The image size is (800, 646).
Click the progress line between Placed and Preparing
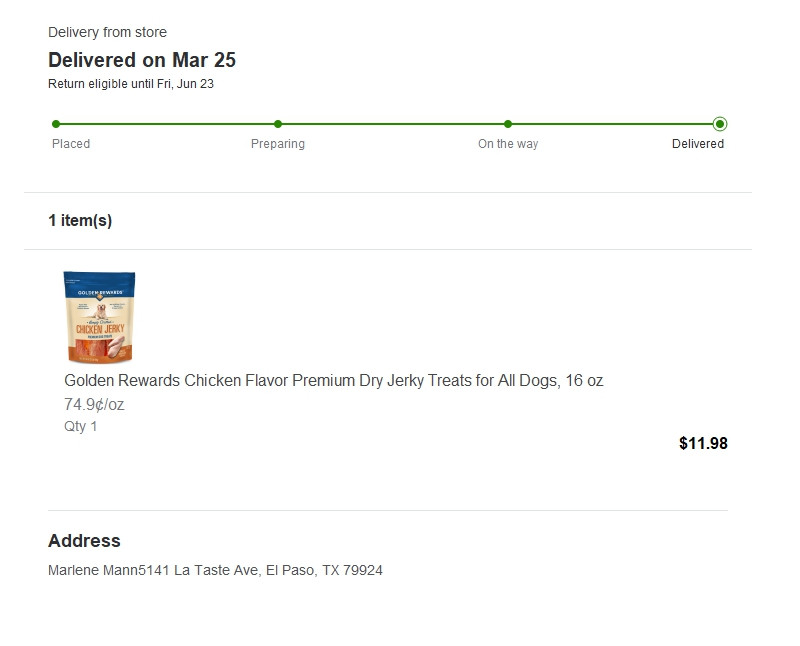click(167, 124)
